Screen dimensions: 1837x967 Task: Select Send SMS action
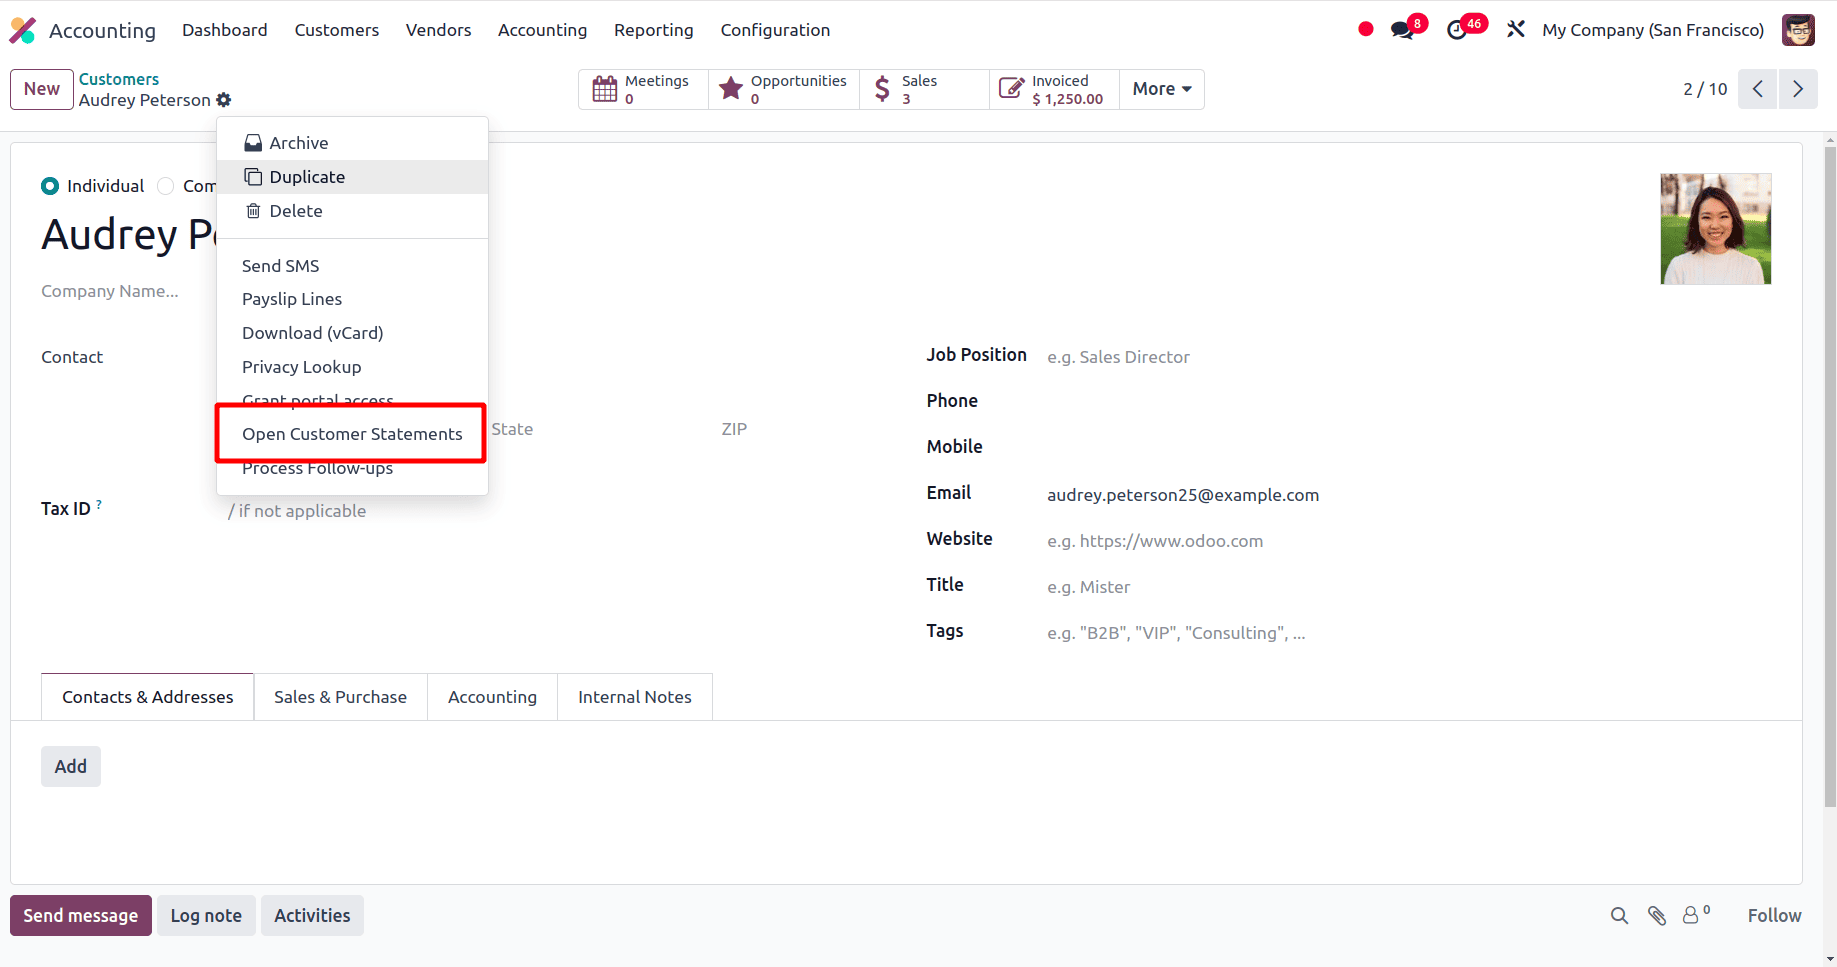click(352, 266)
